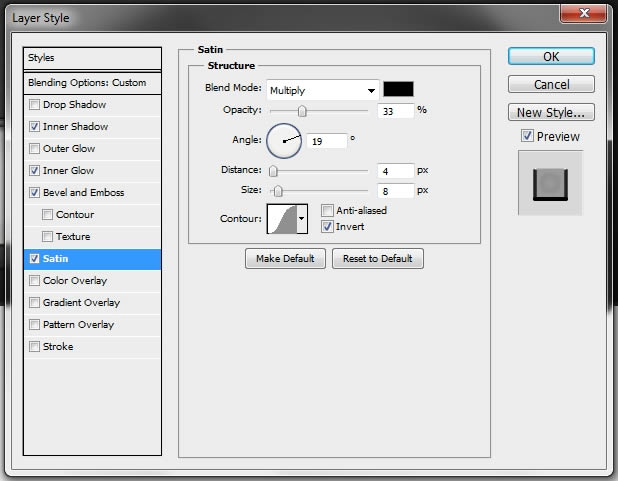Screen dimensions: 618x481
Task: Select the Inner Glow style row
Action: pos(92,171)
